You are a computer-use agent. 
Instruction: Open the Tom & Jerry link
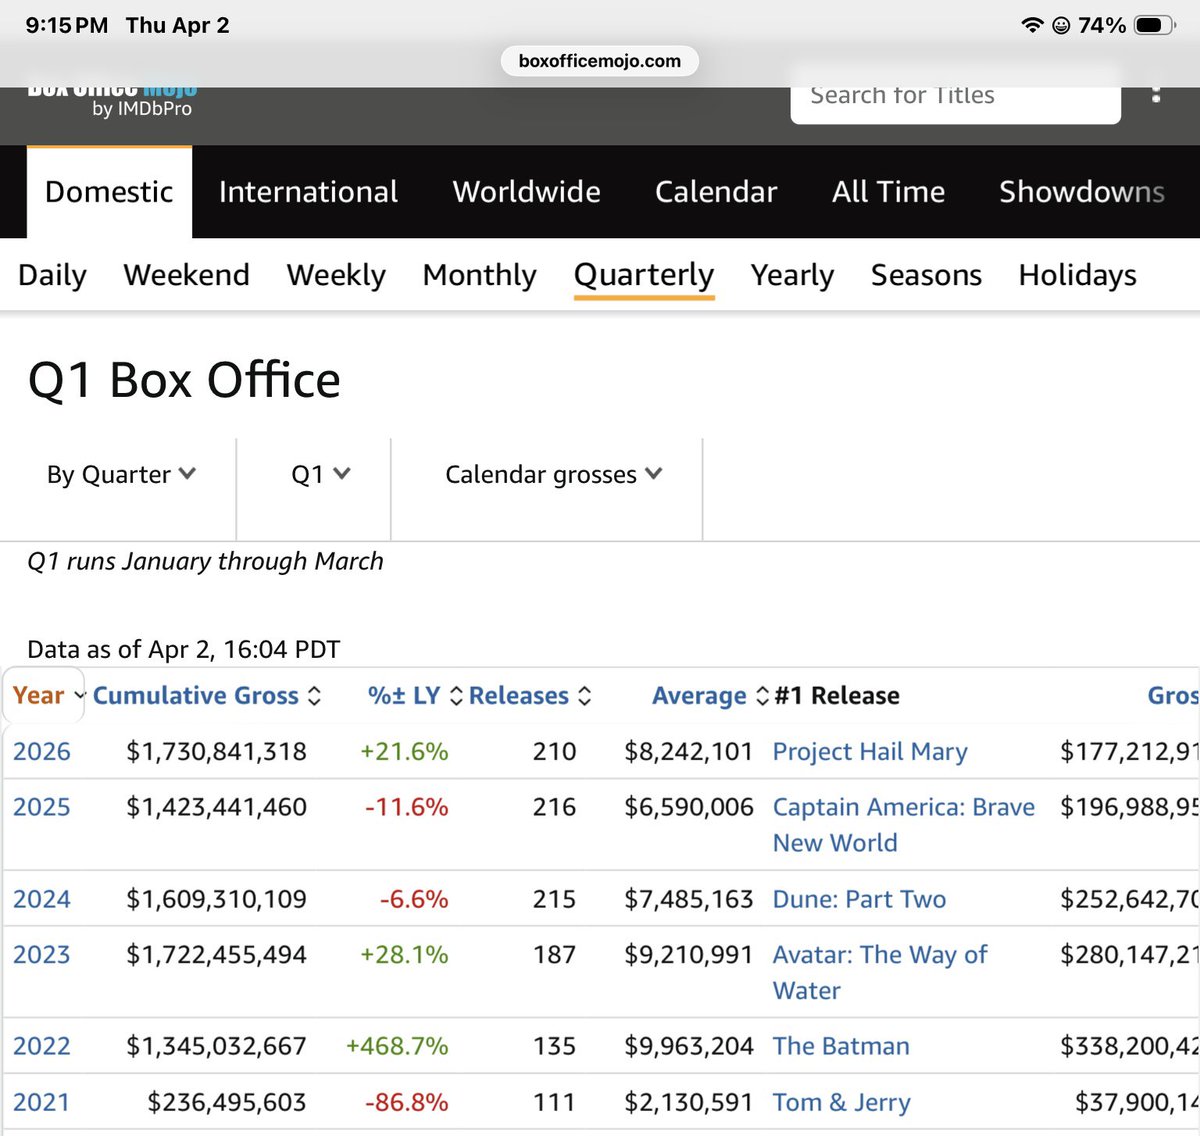click(841, 1102)
